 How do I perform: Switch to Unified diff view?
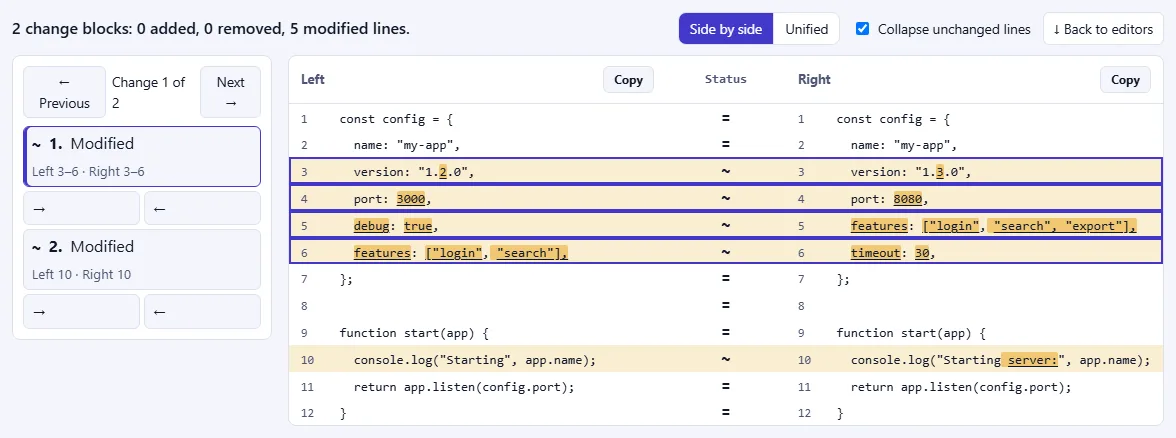click(806, 29)
